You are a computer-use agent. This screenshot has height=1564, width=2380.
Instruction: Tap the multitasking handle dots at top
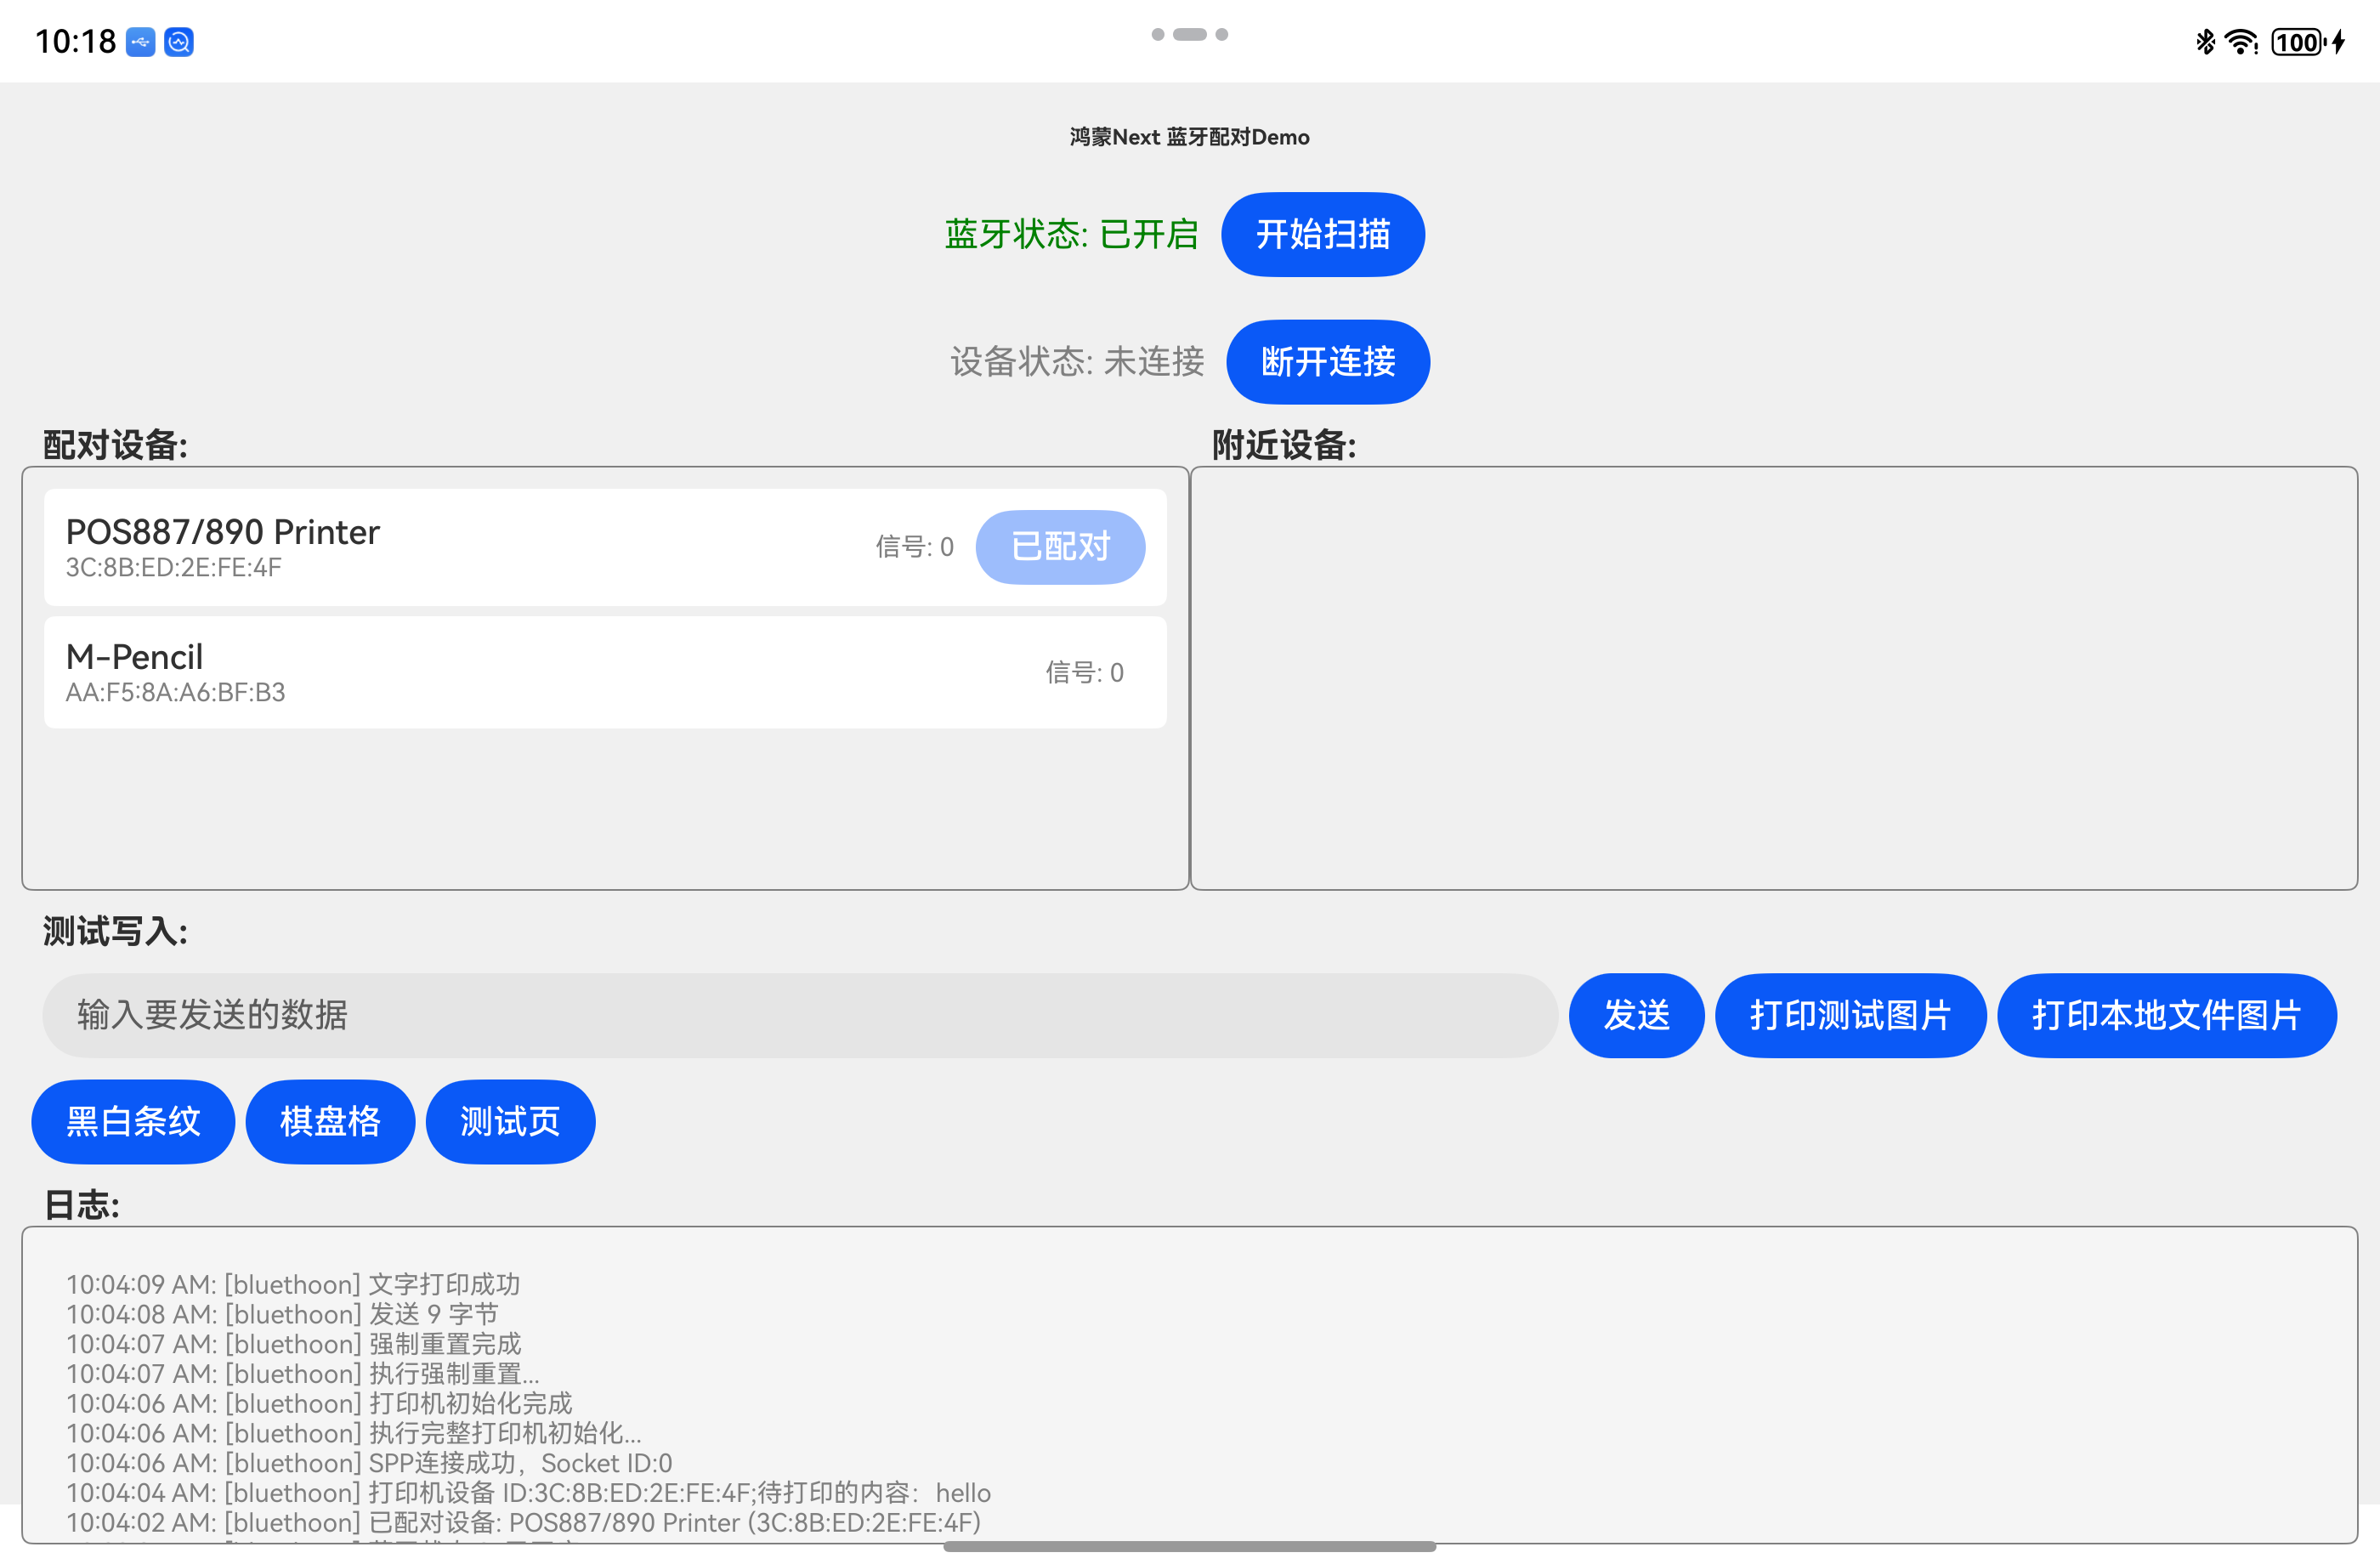tap(1190, 34)
